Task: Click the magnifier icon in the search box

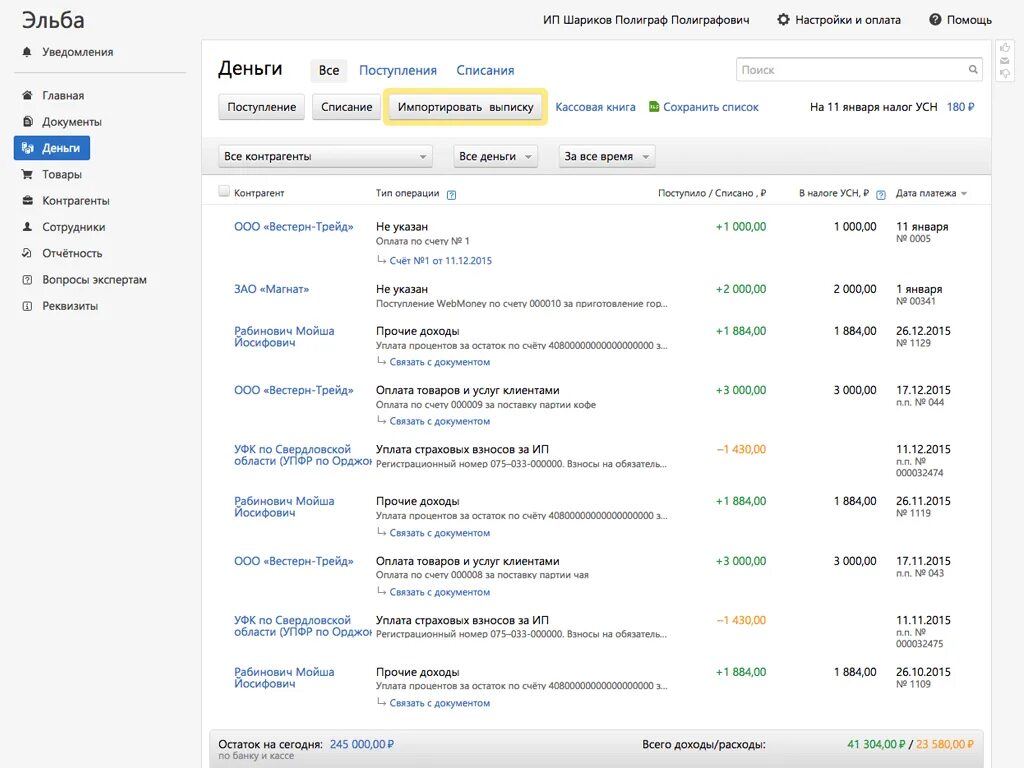Action: [x=973, y=70]
